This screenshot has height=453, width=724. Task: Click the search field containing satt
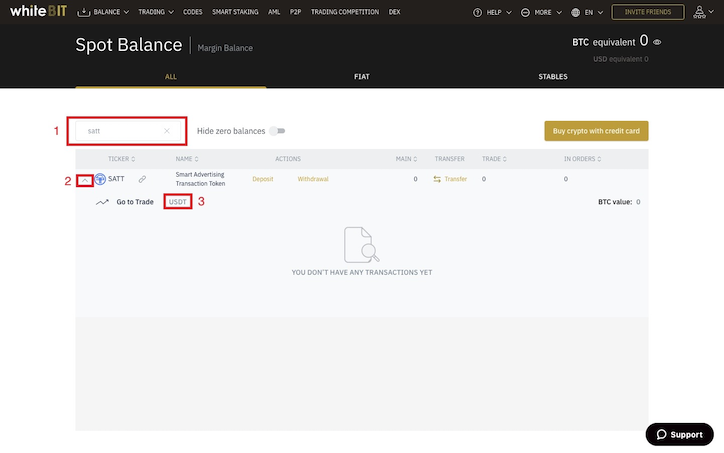click(127, 131)
